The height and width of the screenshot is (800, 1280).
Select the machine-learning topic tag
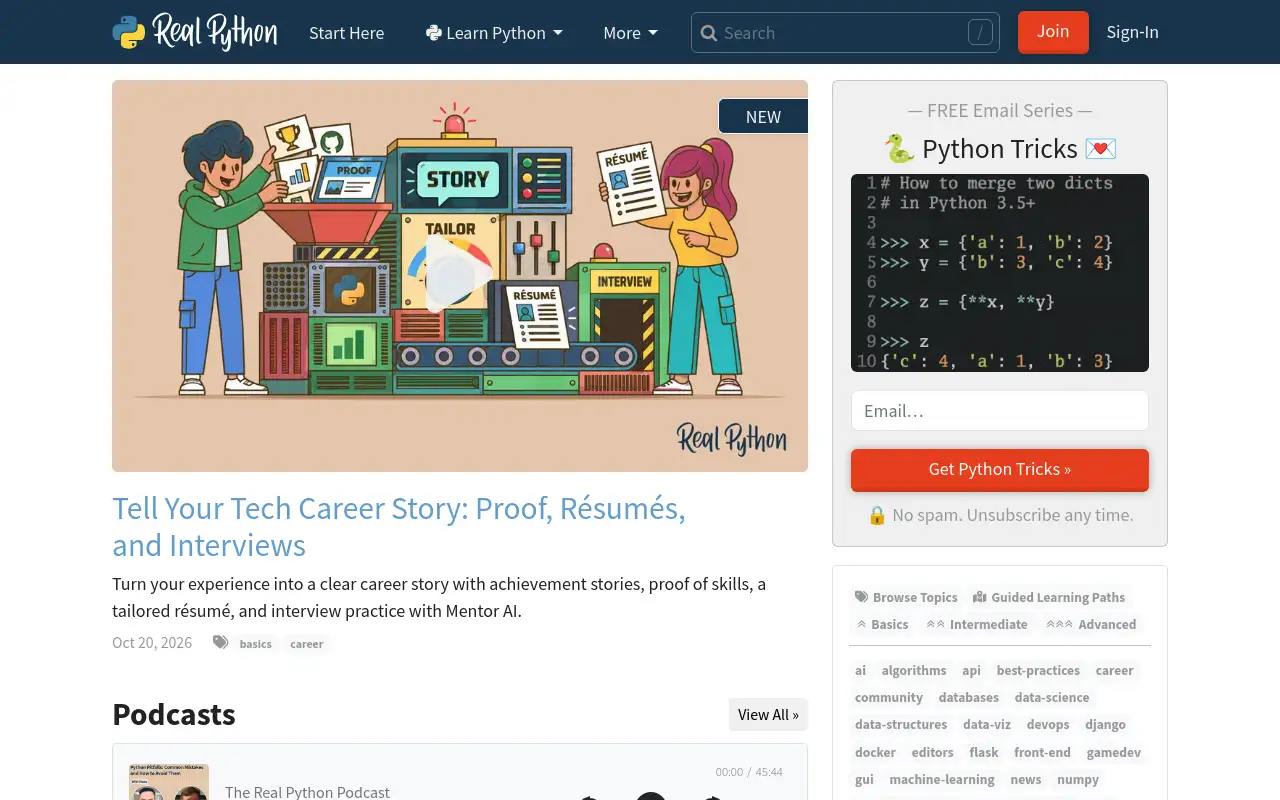pos(942,779)
